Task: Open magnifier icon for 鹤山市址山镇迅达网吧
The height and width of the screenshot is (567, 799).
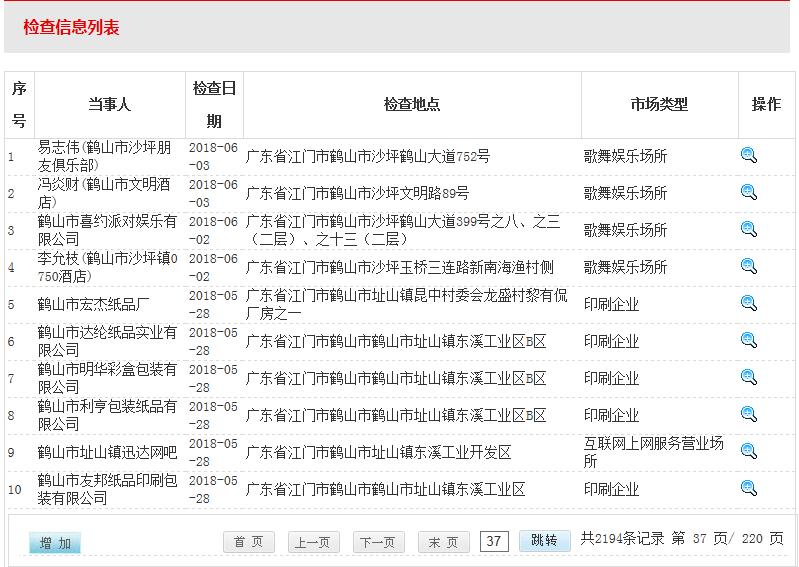Action: (x=748, y=451)
